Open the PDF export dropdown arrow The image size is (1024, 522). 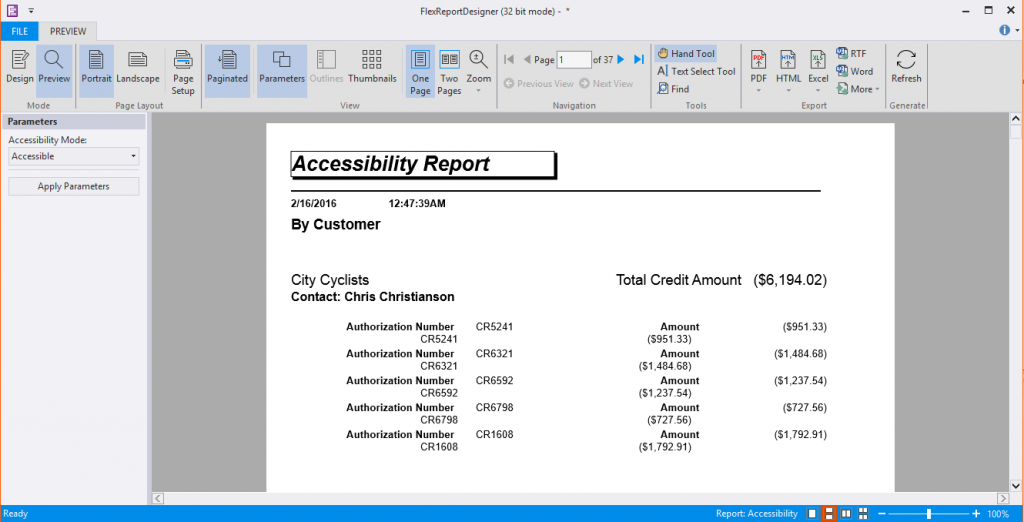pos(758,90)
